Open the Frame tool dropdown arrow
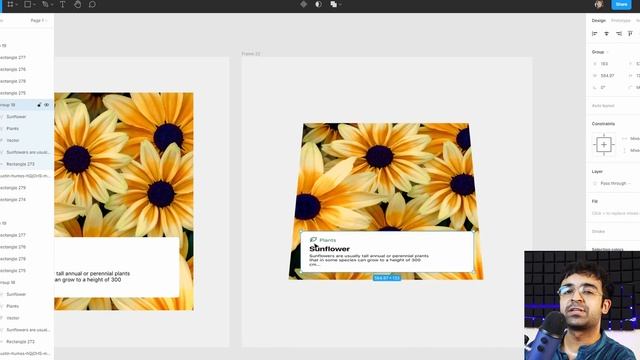 coord(16,4)
